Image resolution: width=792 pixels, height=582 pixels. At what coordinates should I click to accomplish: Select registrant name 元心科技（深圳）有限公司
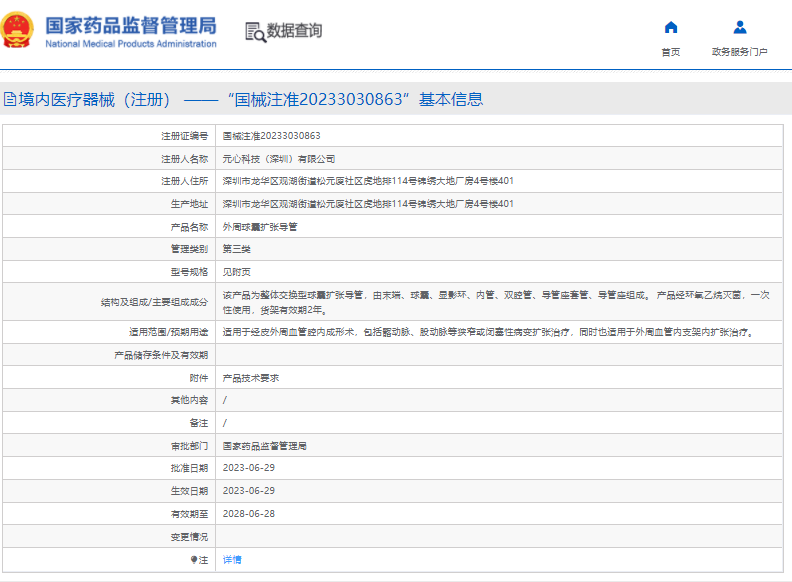pos(279,159)
